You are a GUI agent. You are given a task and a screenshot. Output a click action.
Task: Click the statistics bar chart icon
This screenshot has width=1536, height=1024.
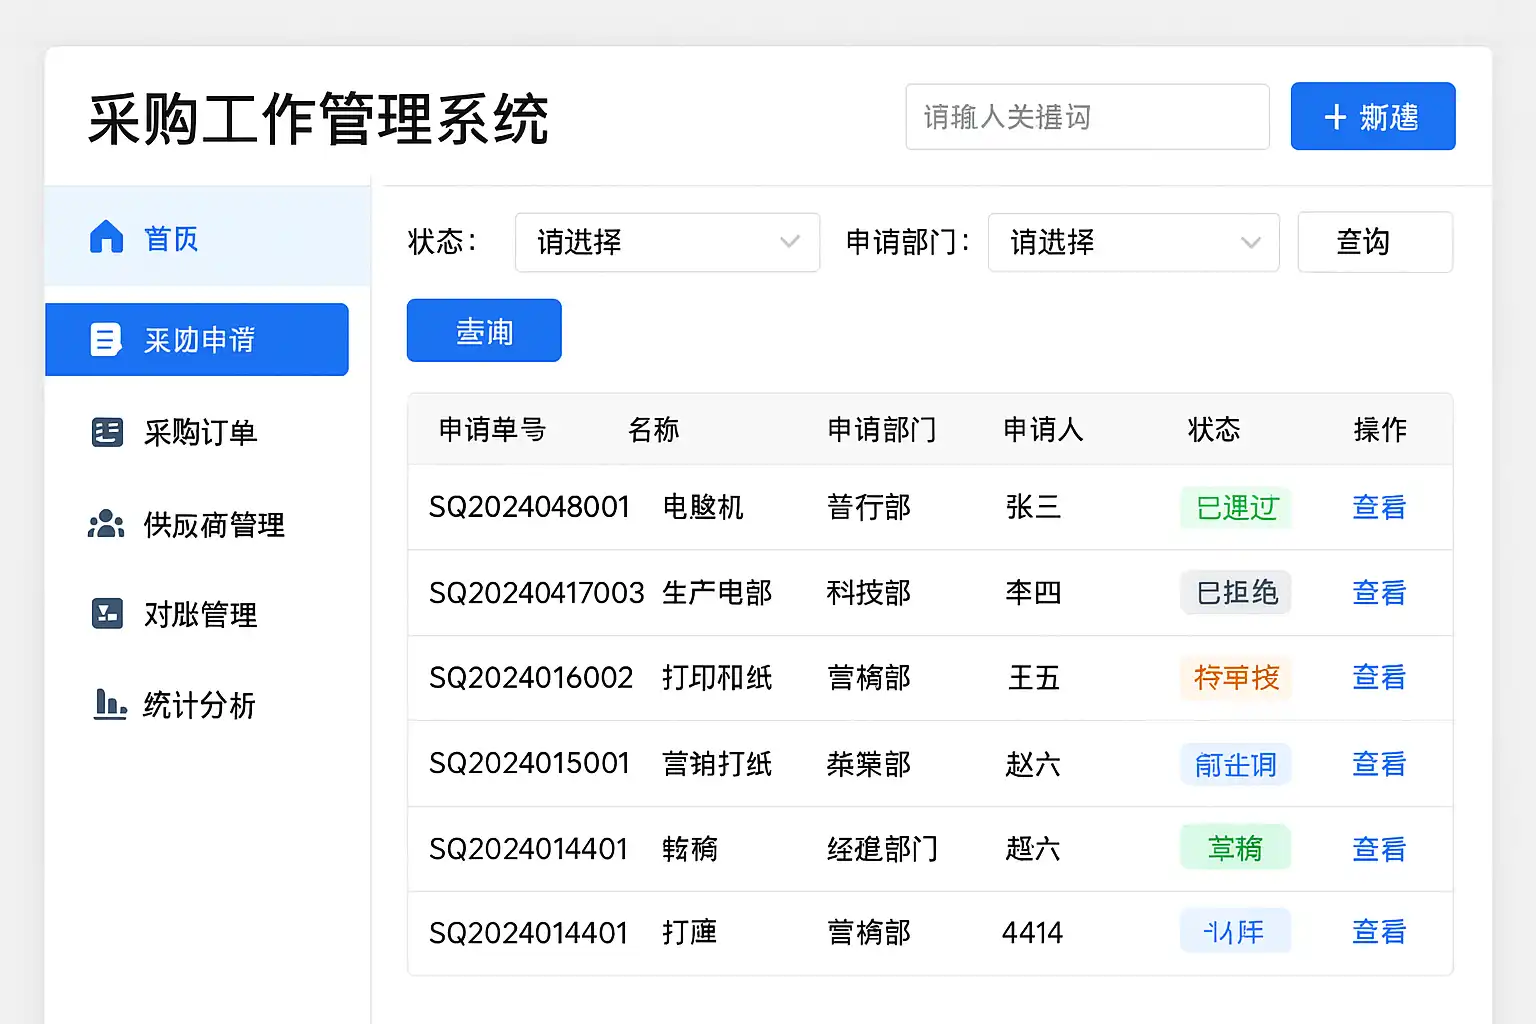click(109, 704)
